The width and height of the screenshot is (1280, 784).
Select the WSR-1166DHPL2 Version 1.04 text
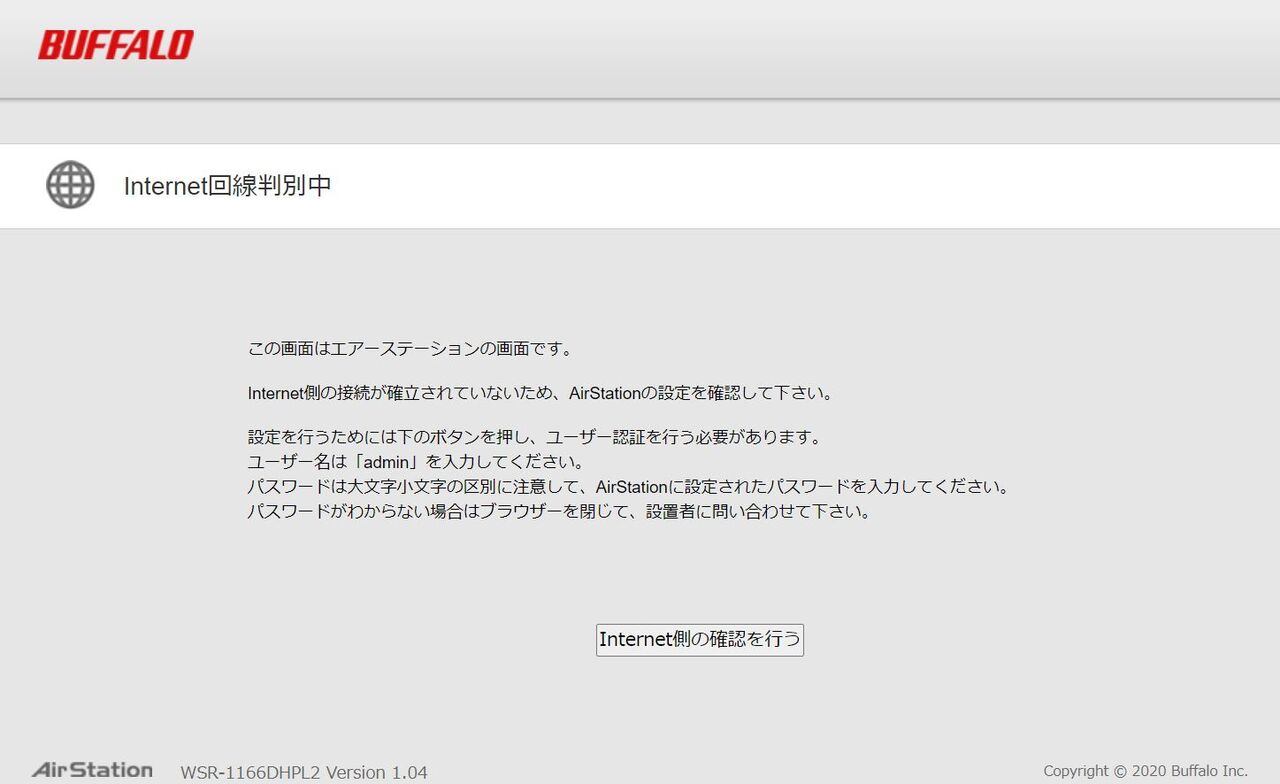click(x=303, y=771)
